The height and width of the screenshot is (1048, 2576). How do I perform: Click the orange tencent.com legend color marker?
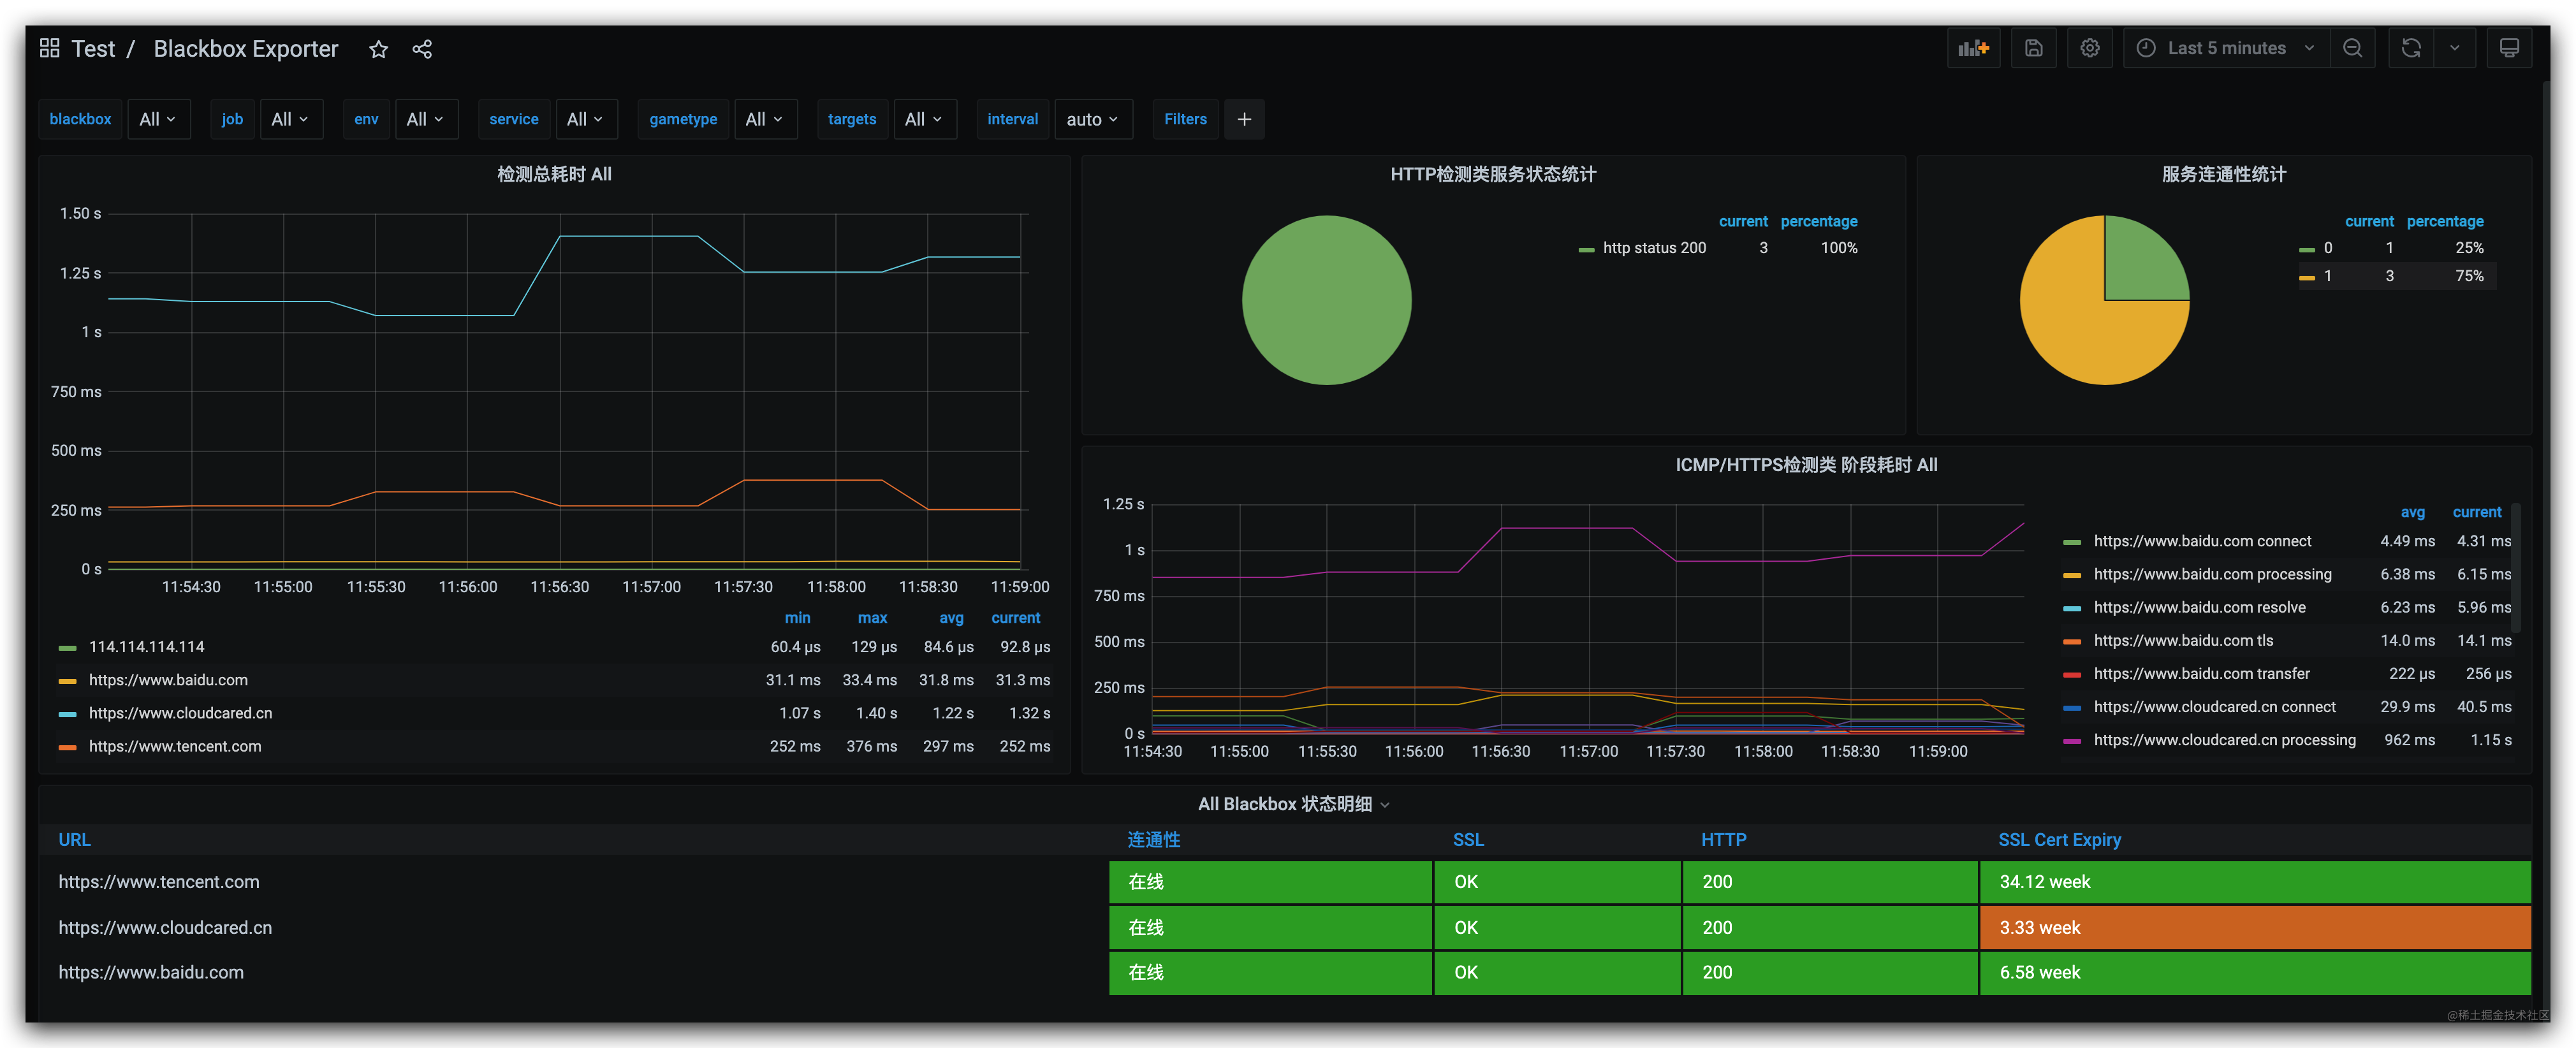point(67,746)
